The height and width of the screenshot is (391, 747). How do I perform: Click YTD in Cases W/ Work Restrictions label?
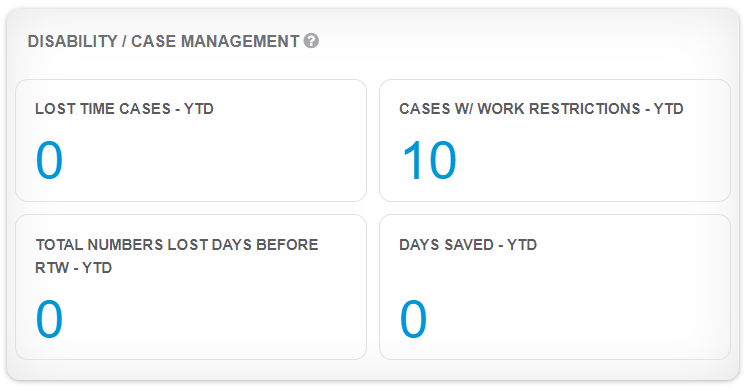pos(668,109)
